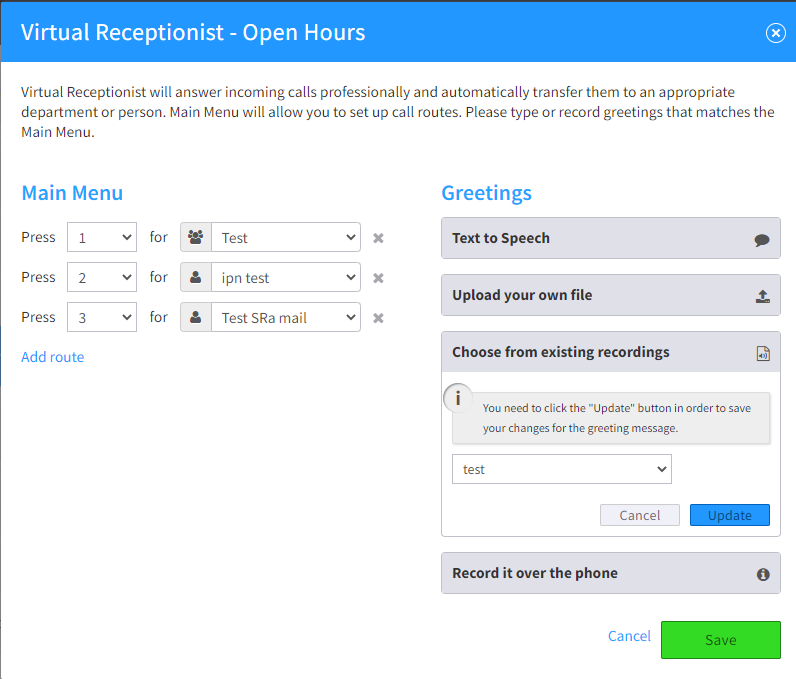Click the gray Cancel button in recordings panel

point(640,515)
